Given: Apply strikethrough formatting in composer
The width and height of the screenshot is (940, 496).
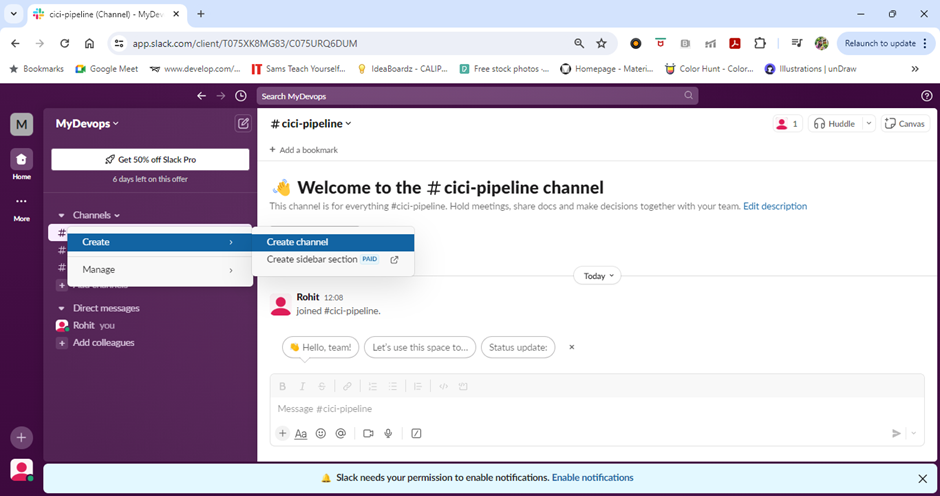Looking at the screenshot, I should tap(322, 386).
